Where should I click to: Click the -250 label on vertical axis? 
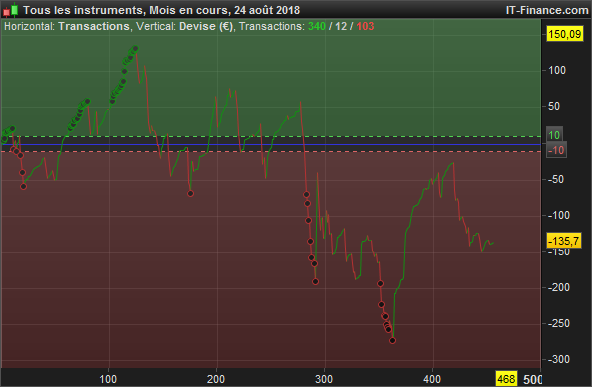point(559,323)
